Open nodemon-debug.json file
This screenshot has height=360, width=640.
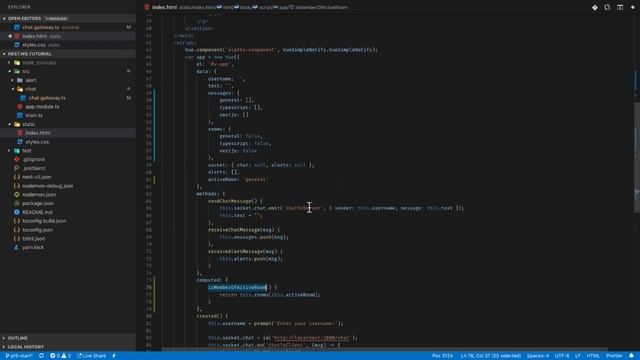click(x=48, y=186)
